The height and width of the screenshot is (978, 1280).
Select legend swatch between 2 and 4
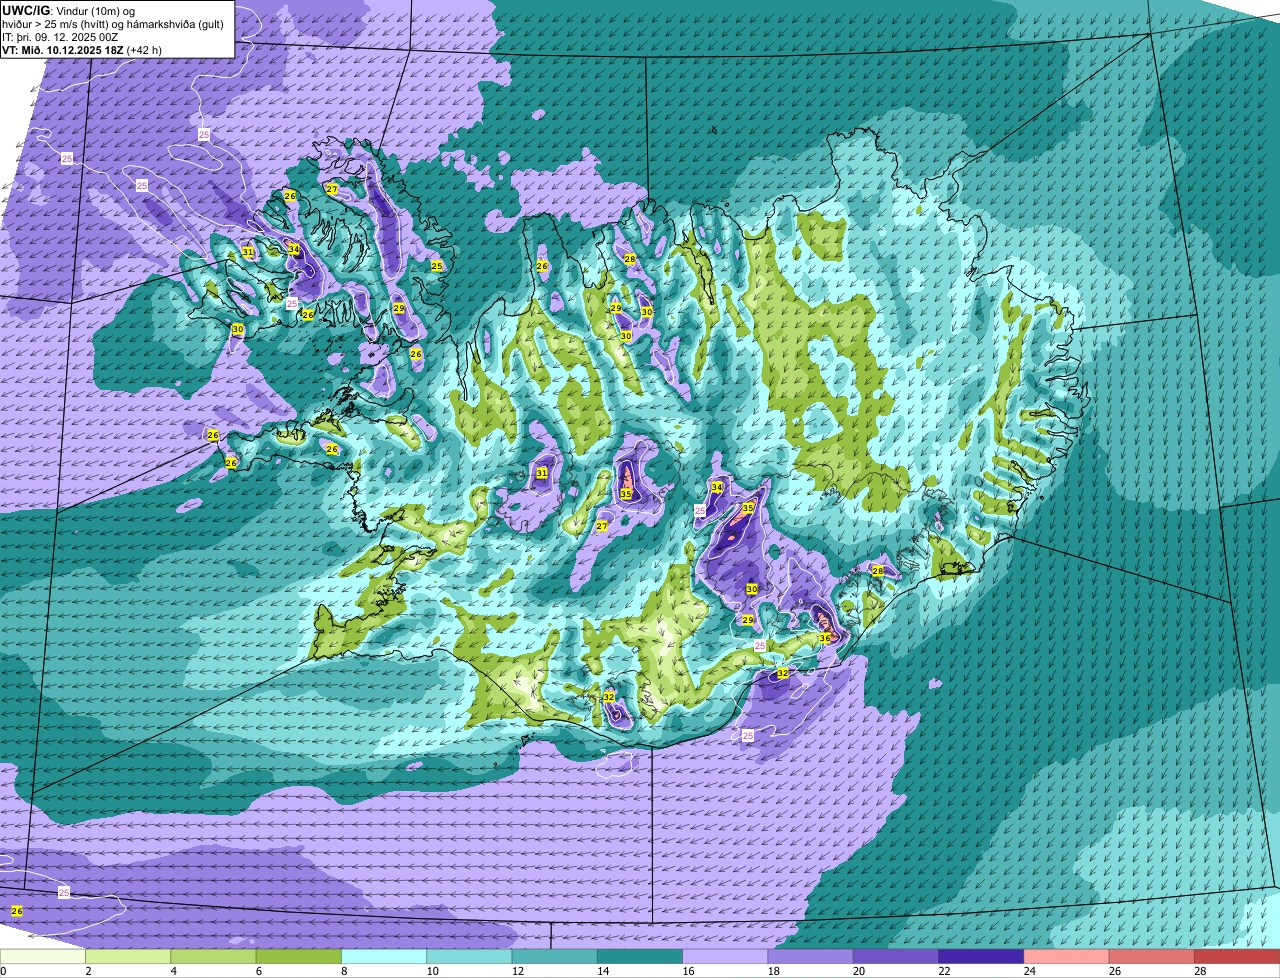coord(128,956)
